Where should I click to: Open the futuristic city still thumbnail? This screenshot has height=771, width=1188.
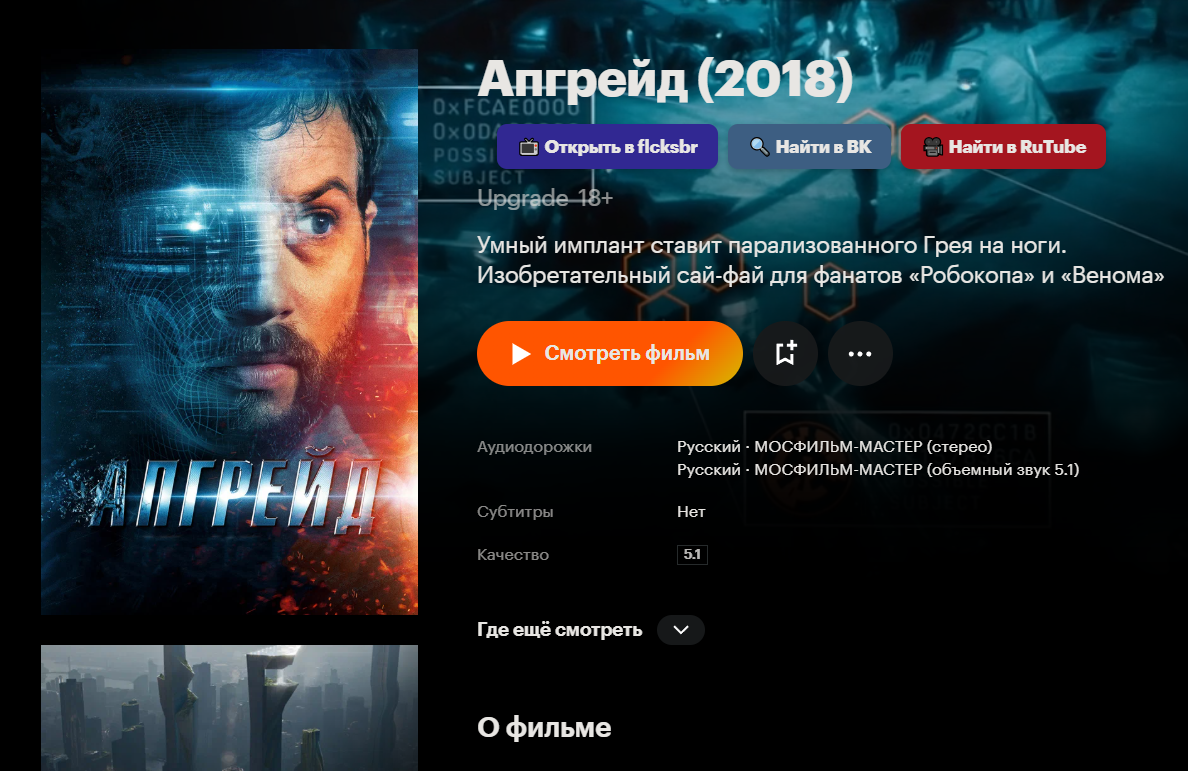pos(230,708)
